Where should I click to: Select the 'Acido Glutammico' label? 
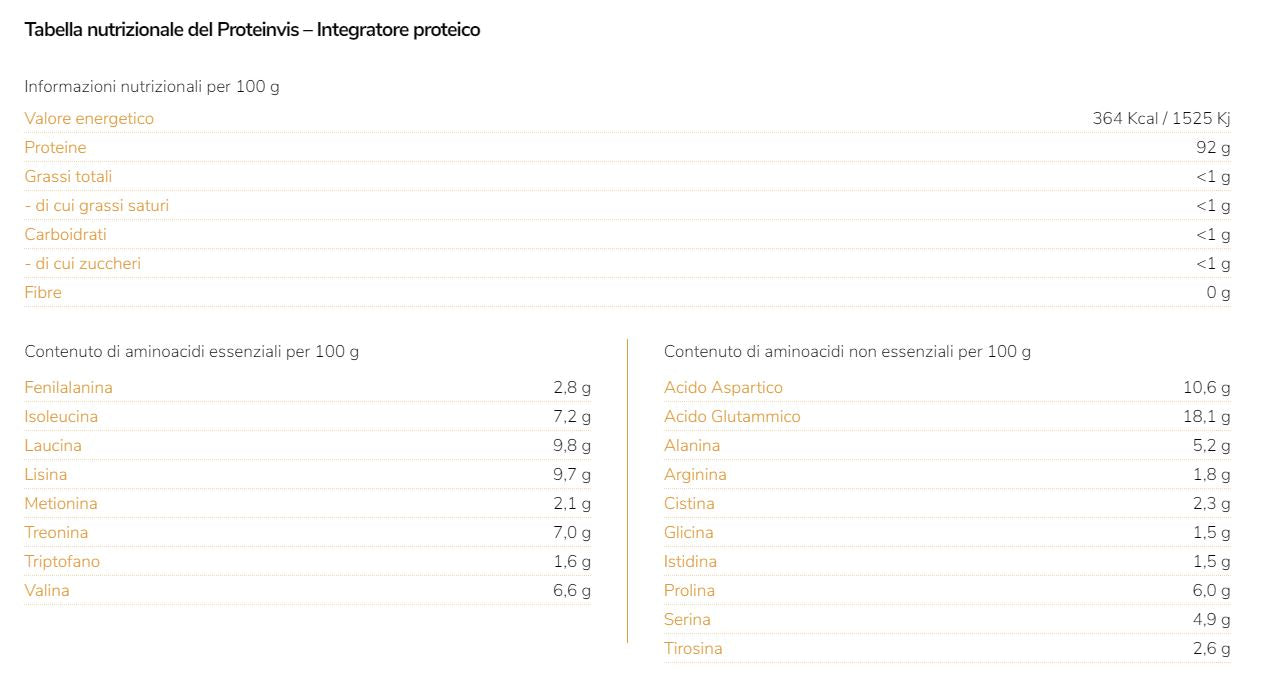(732, 416)
